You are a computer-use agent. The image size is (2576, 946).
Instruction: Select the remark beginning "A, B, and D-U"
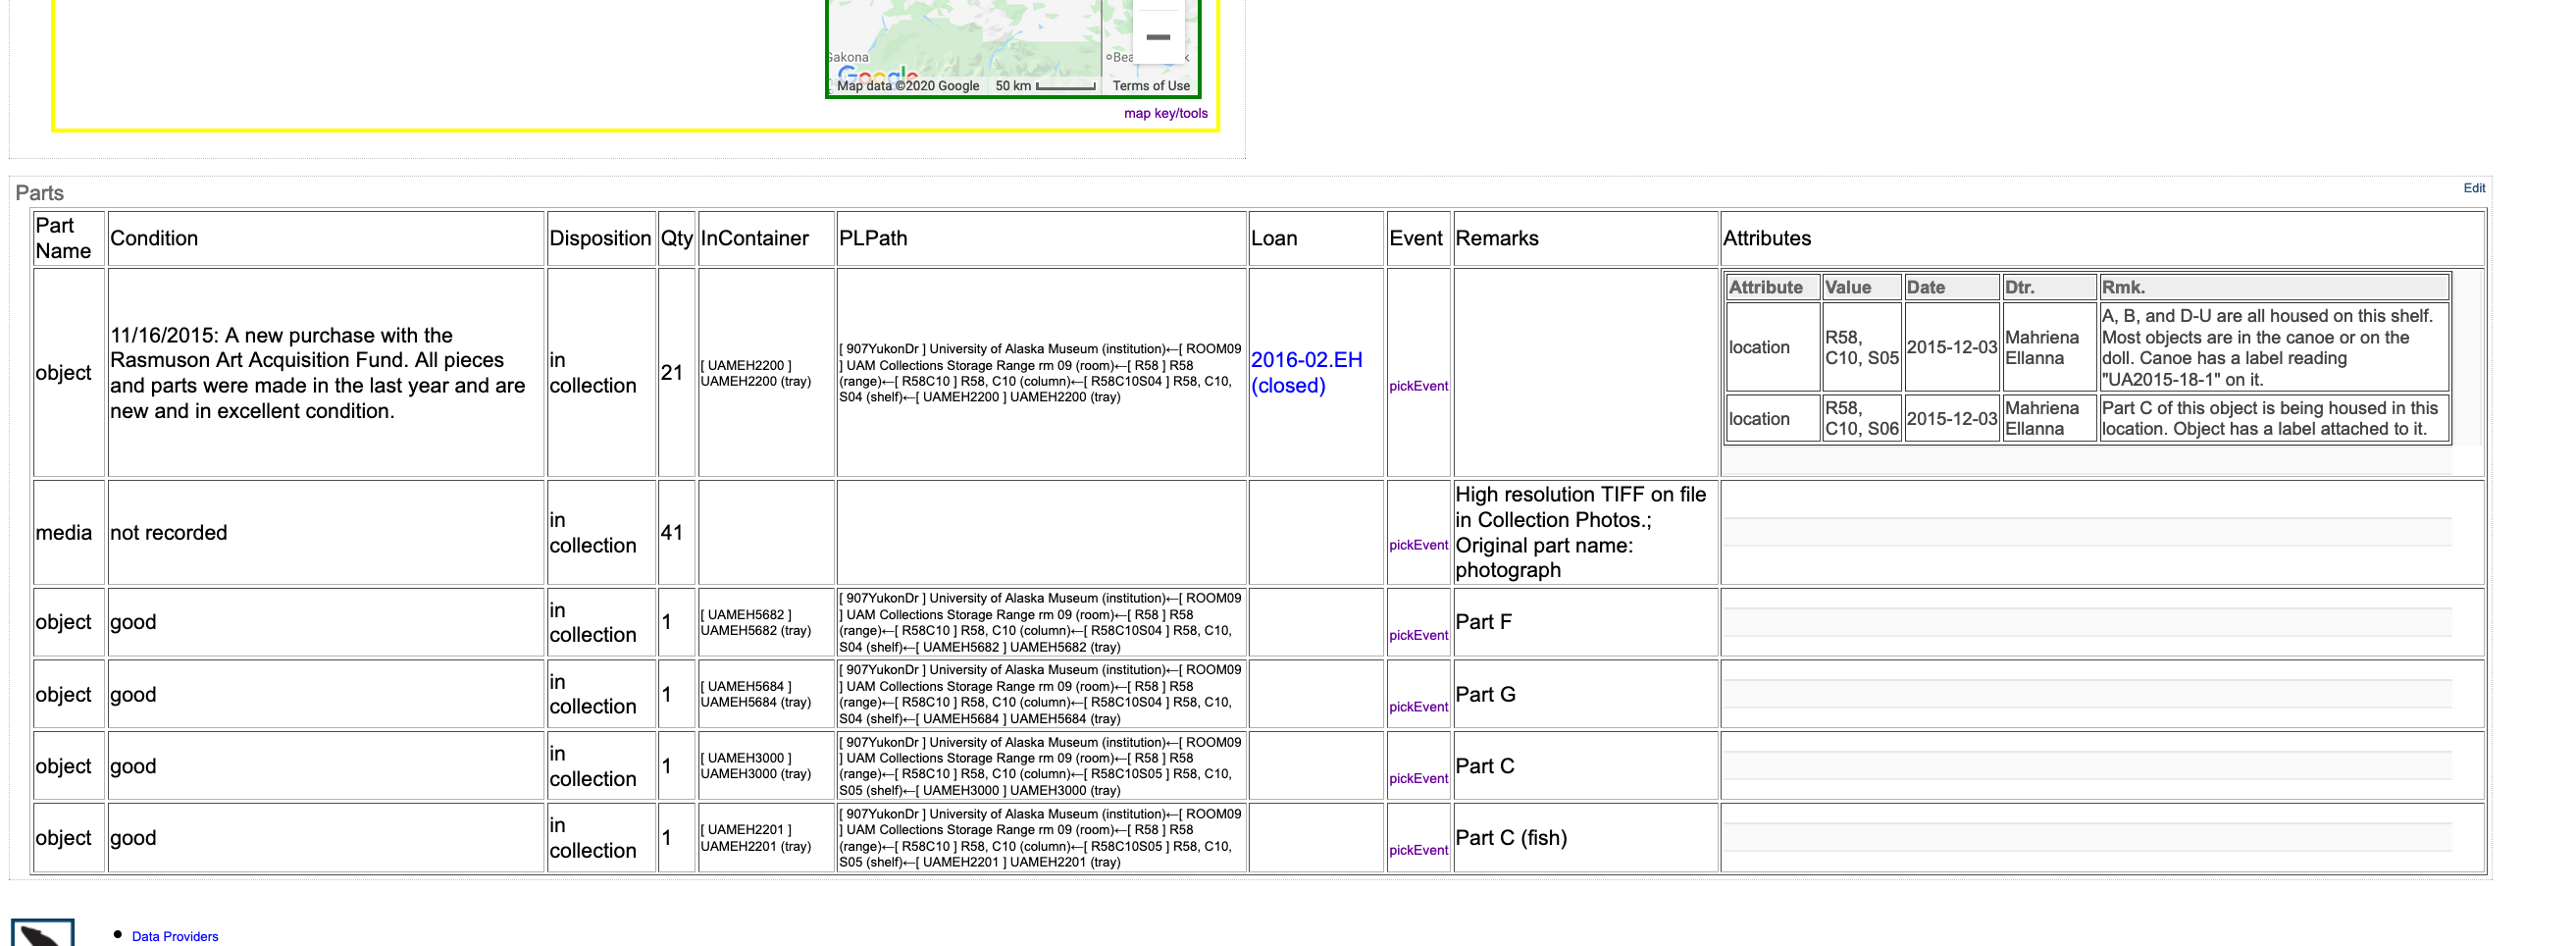[x=2267, y=347]
